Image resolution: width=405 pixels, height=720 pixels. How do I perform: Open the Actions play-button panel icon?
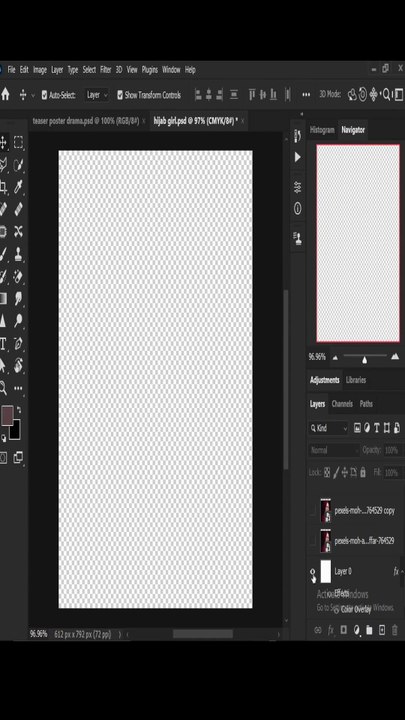pos(298,158)
